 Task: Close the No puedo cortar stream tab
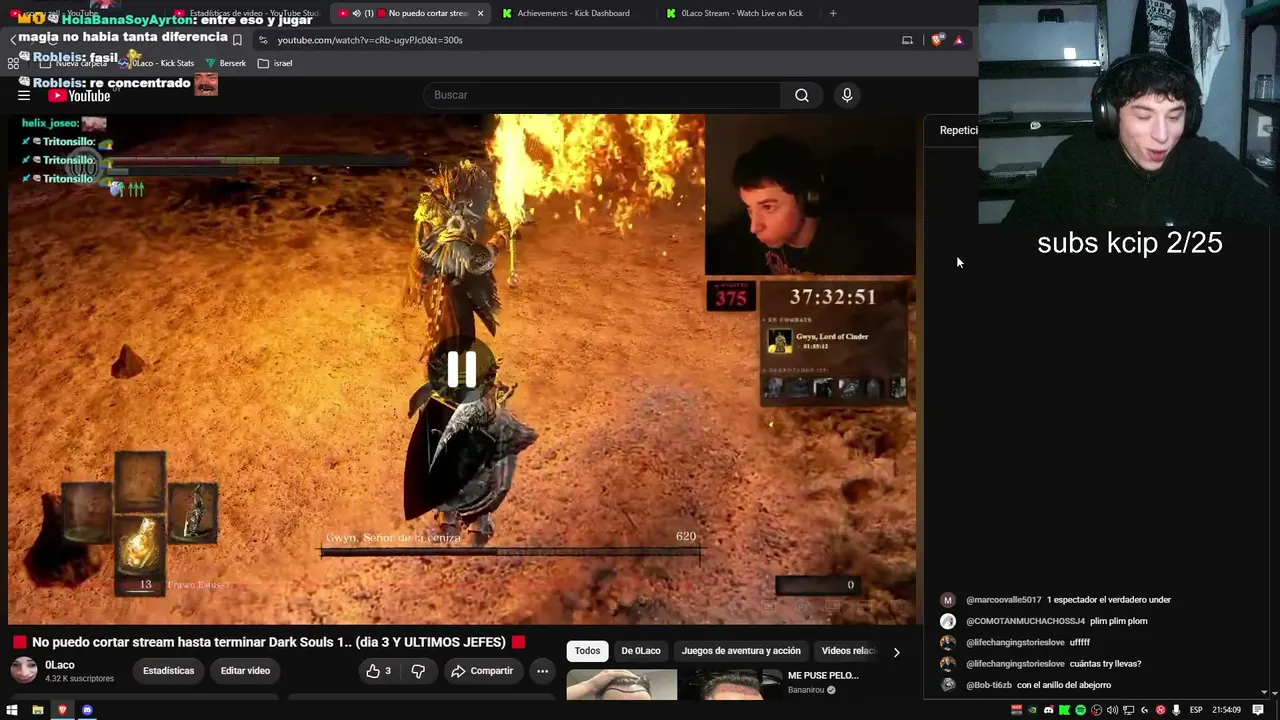point(481,13)
